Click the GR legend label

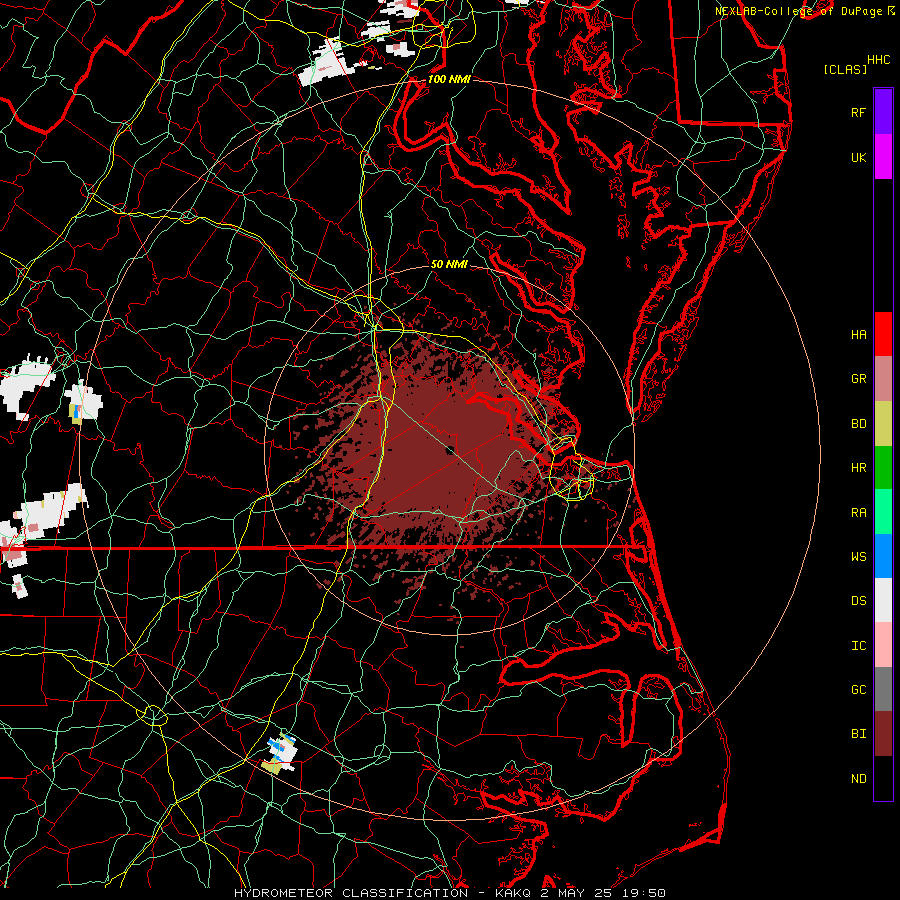coord(858,379)
